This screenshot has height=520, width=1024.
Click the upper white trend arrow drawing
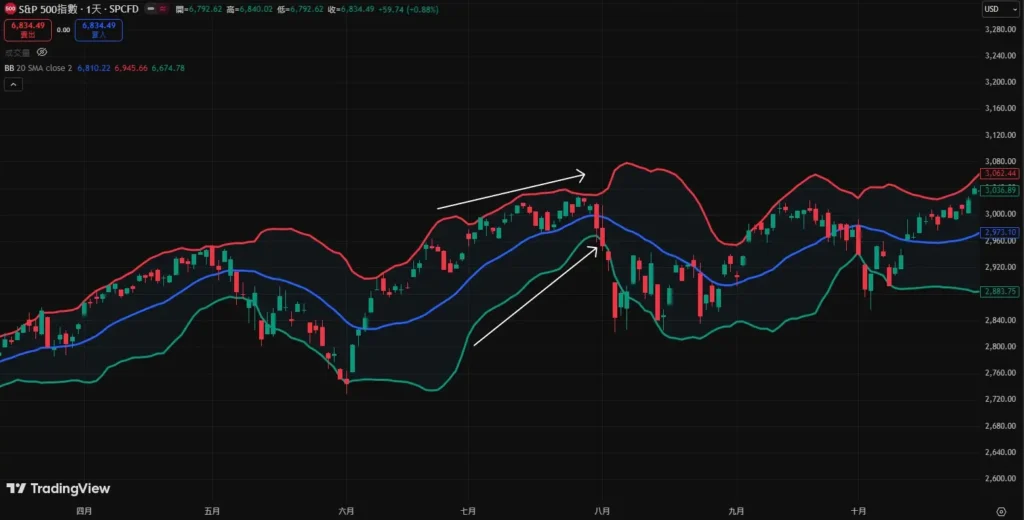[x=511, y=191]
